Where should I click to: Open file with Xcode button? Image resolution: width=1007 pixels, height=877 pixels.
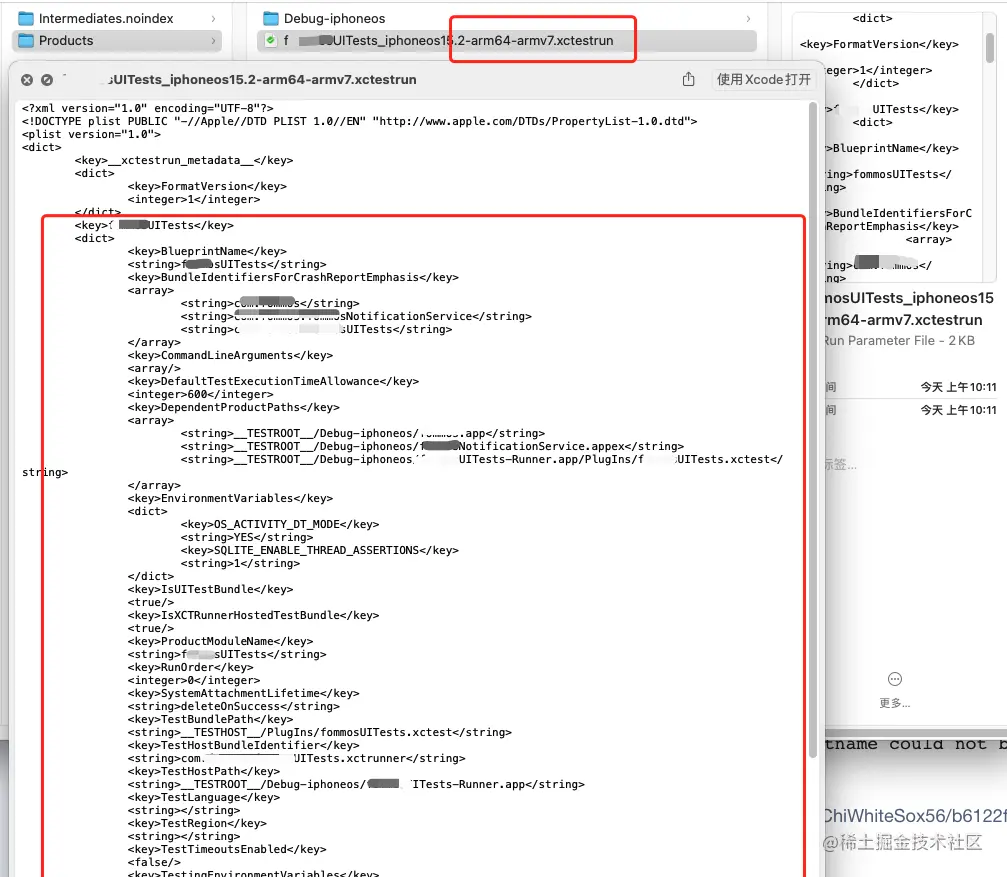(764, 80)
